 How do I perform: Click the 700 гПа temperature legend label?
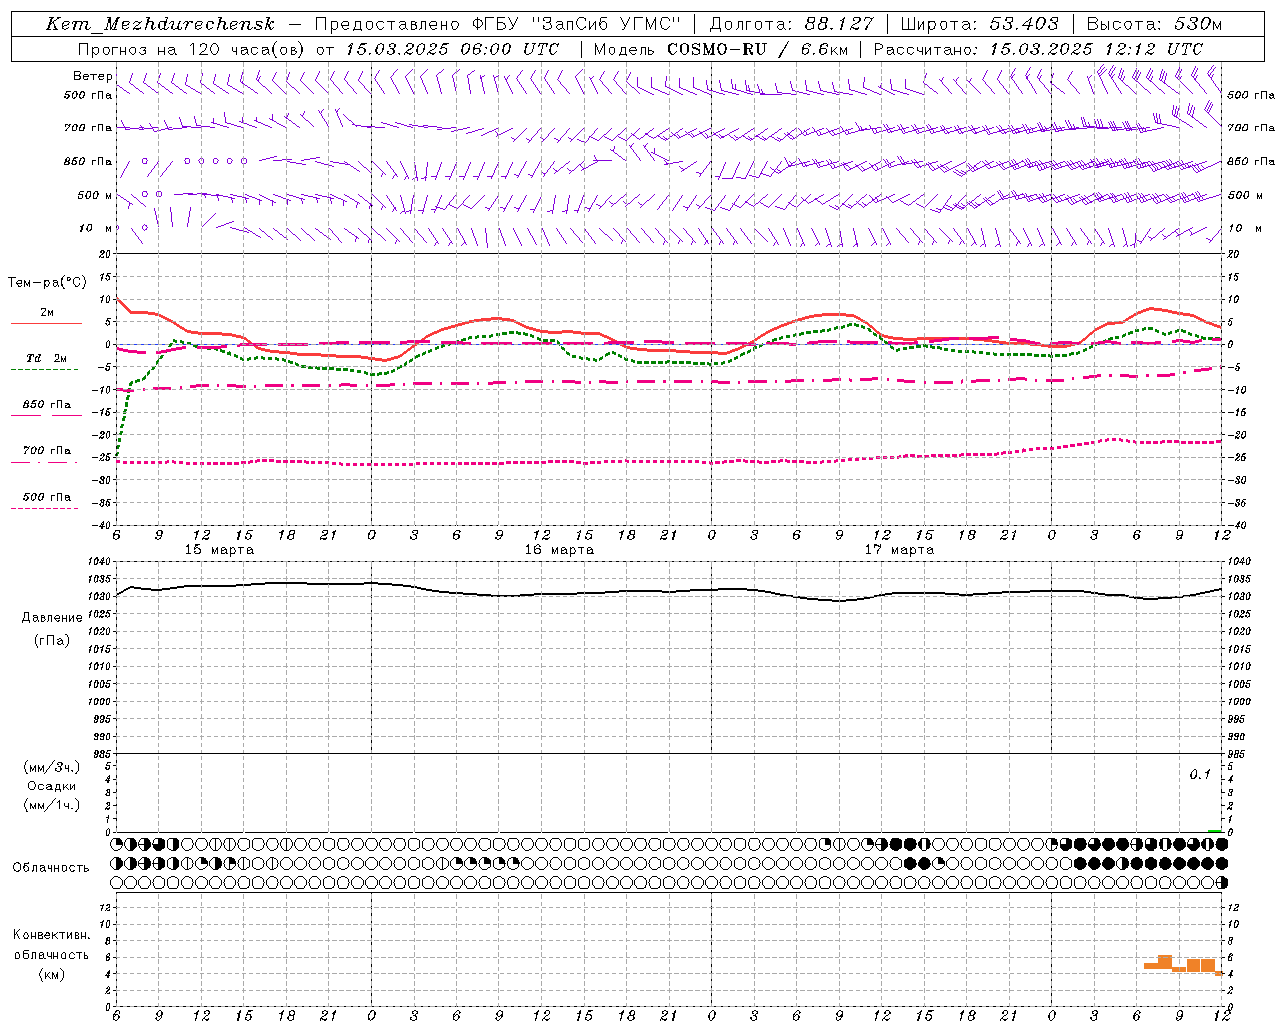click(47, 451)
